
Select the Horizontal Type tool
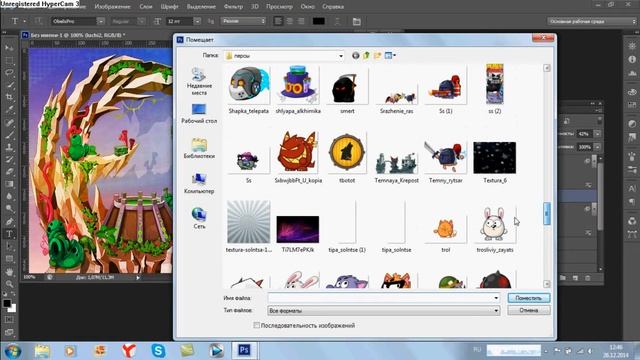(x=9, y=234)
